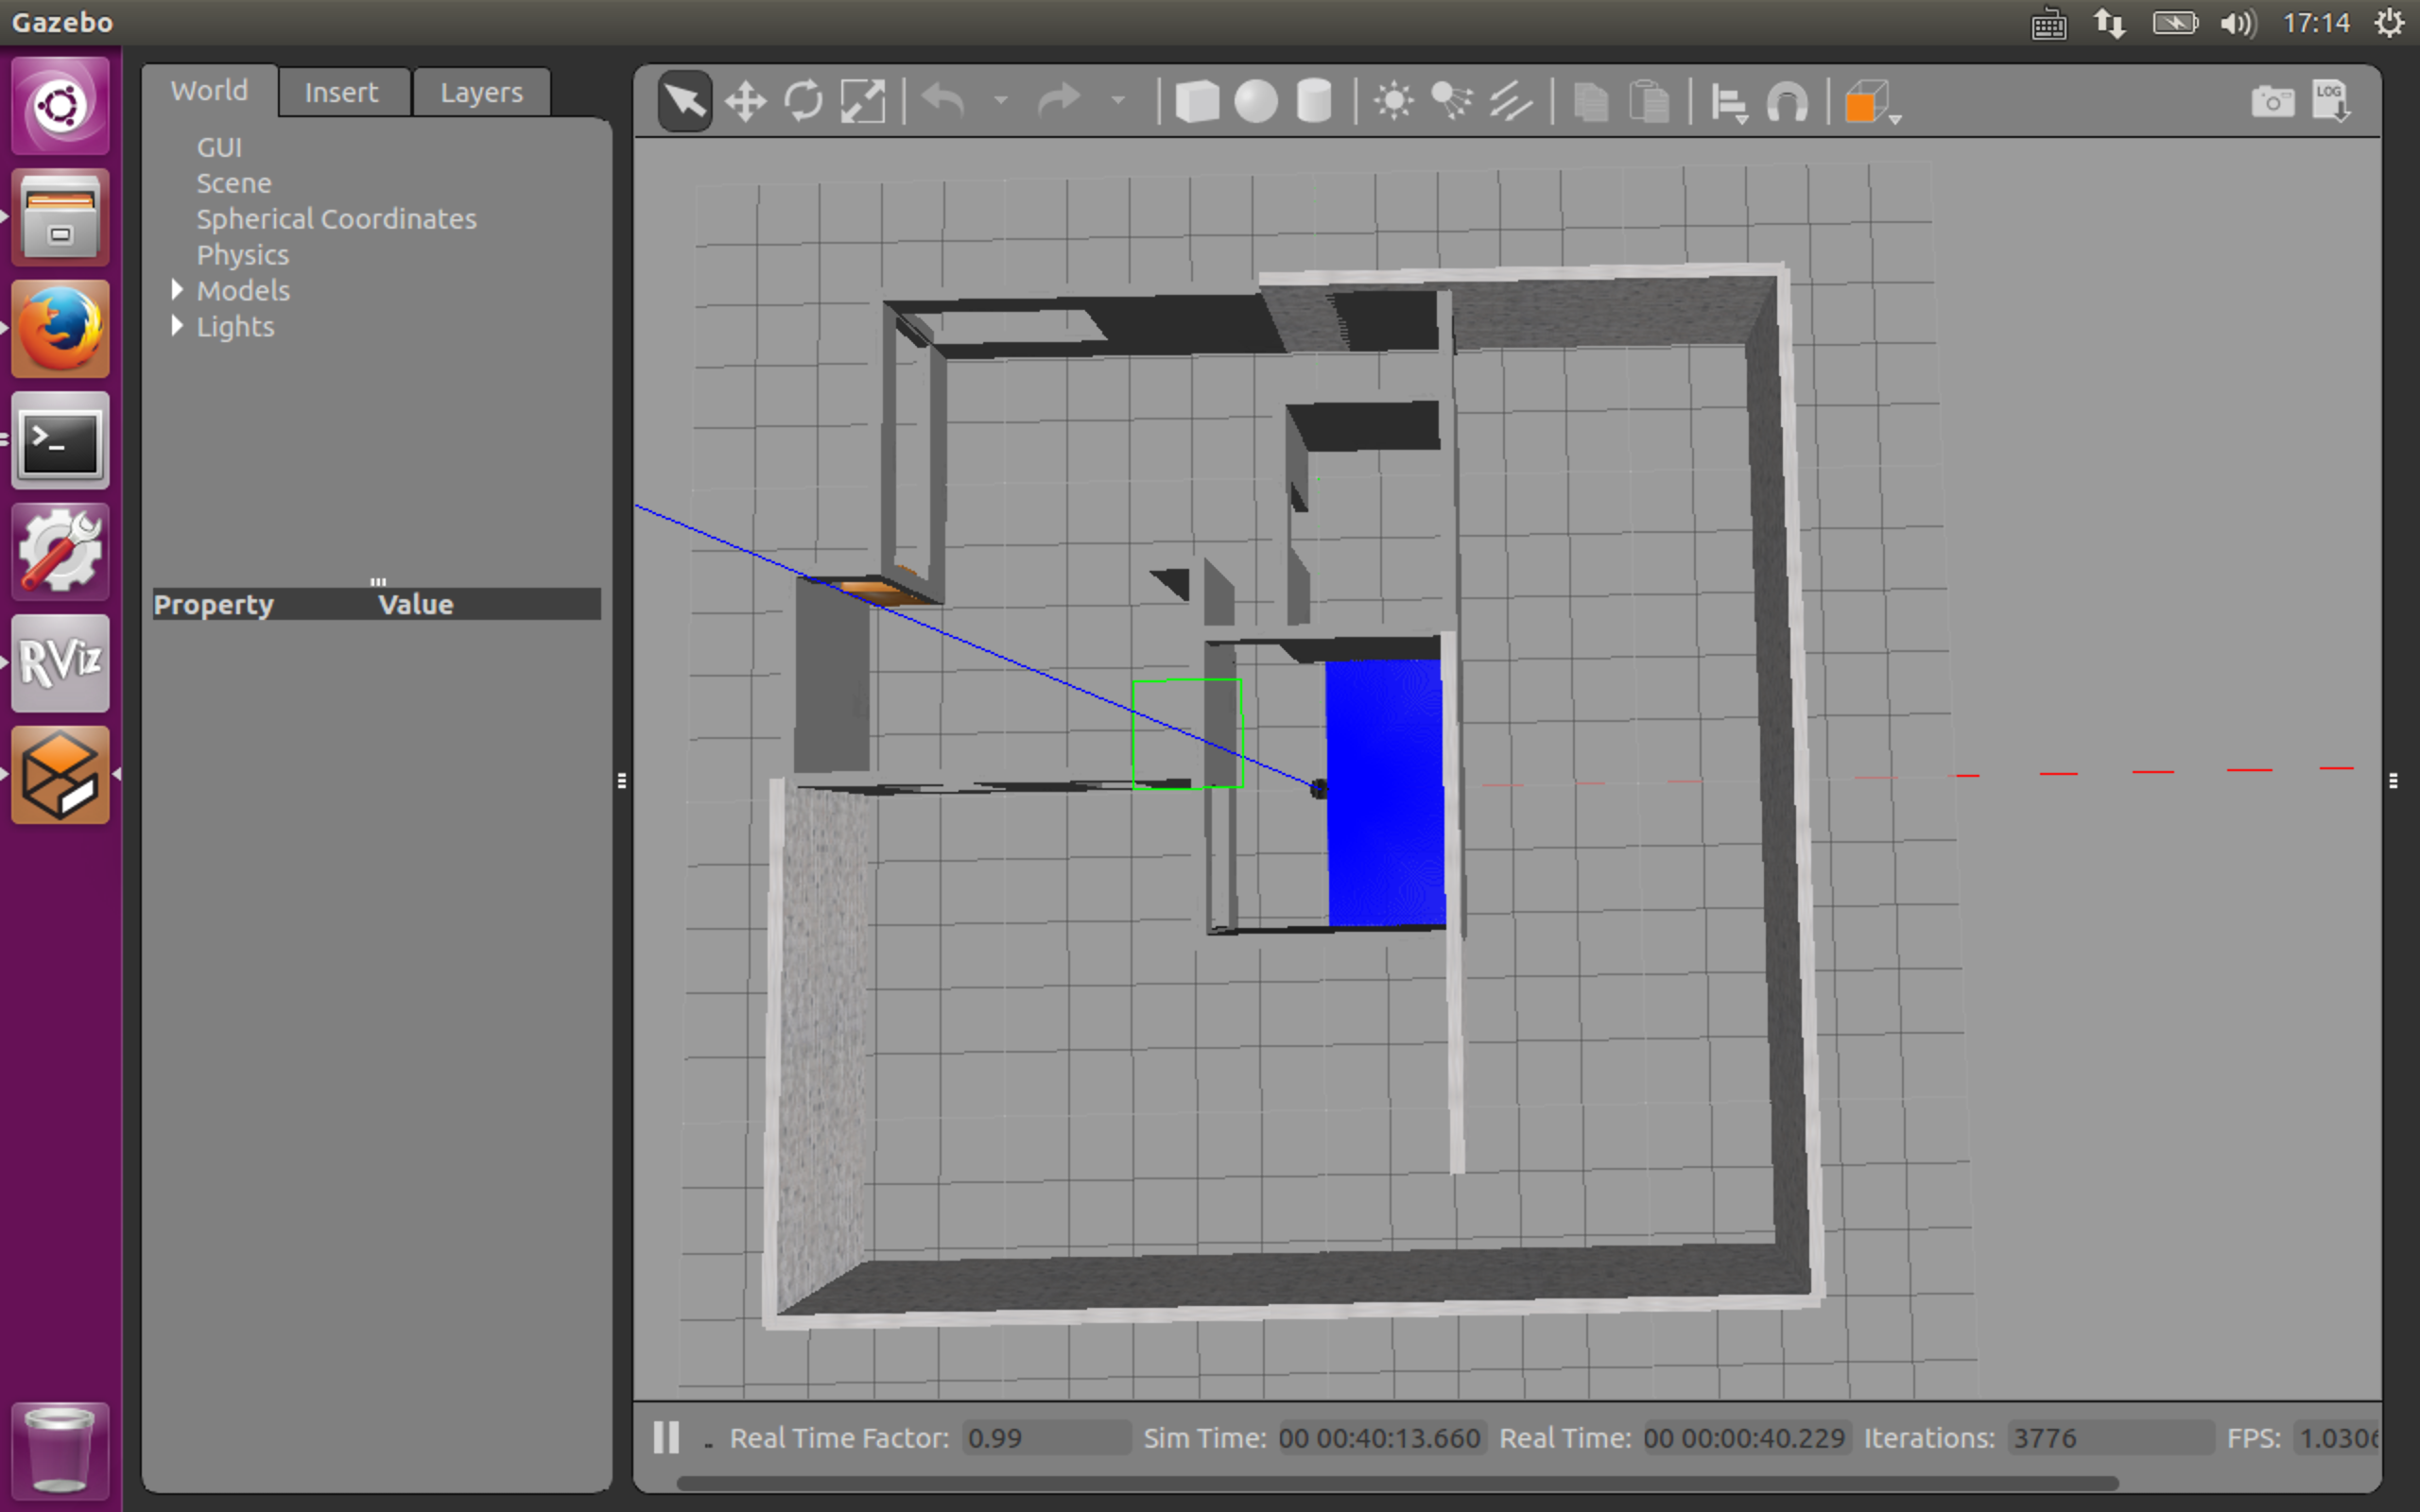This screenshot has width=2420, height=1512.
Task: Copy the selected model
Action: [x=1590, y=101]
